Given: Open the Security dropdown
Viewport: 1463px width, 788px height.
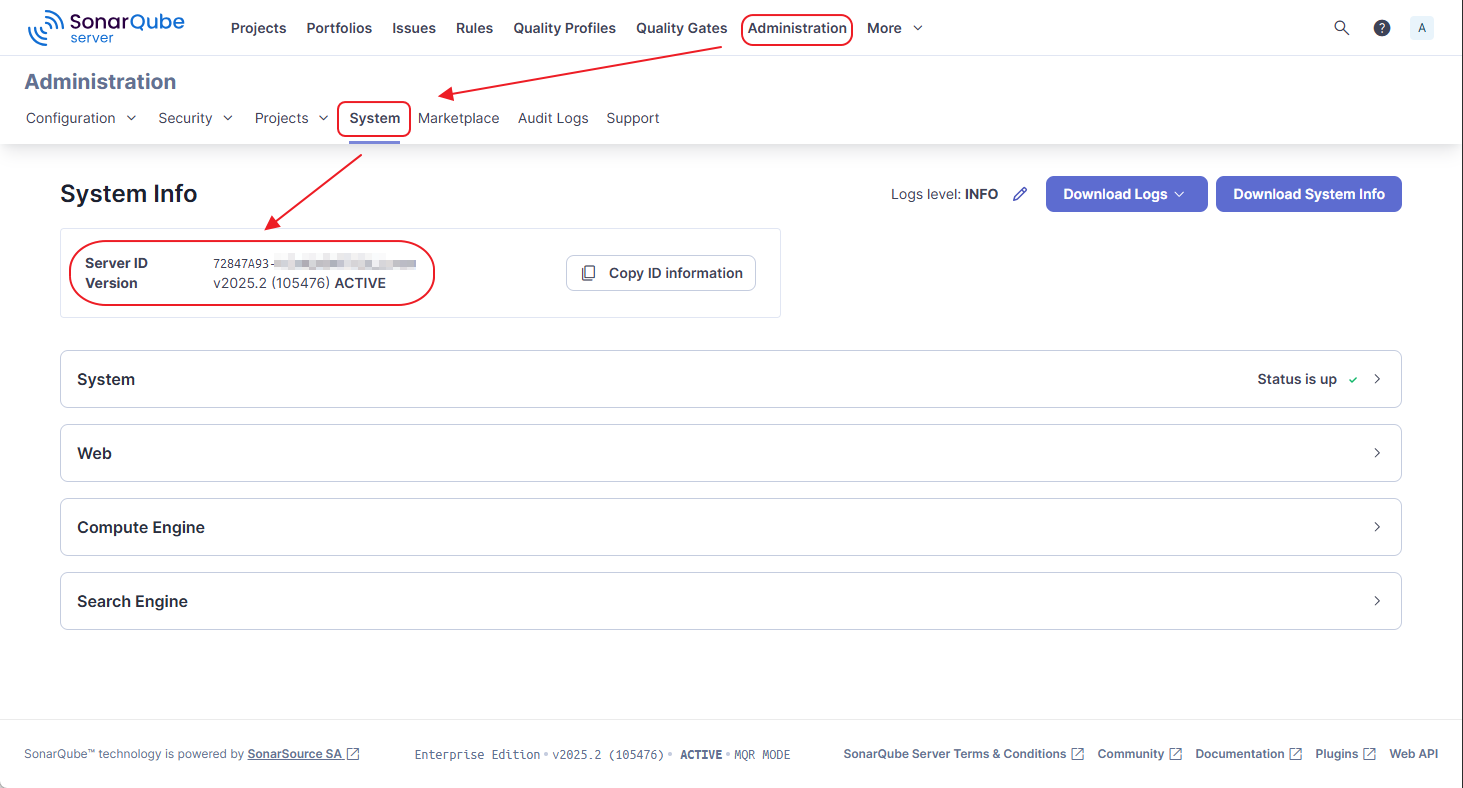Looking at the screenshot, I should 195,118.
